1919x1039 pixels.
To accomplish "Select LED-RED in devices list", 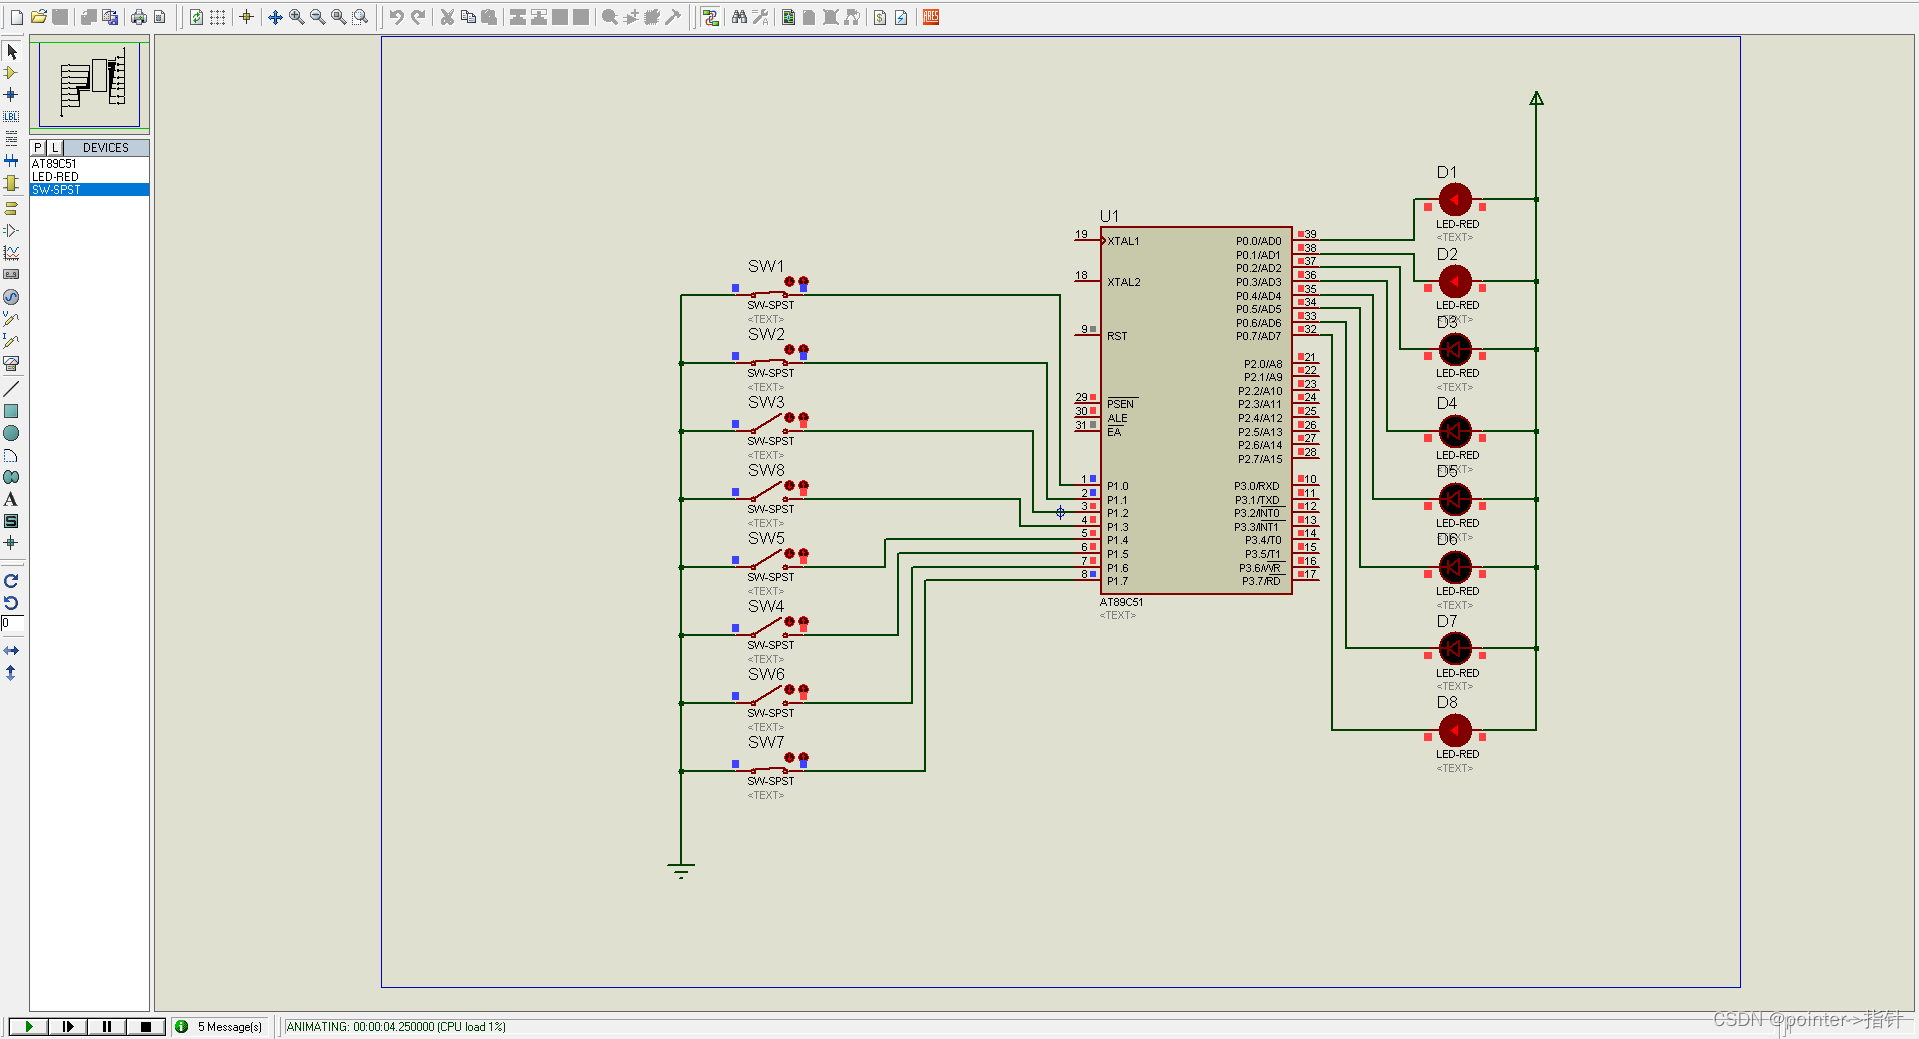I will point(89,177).
